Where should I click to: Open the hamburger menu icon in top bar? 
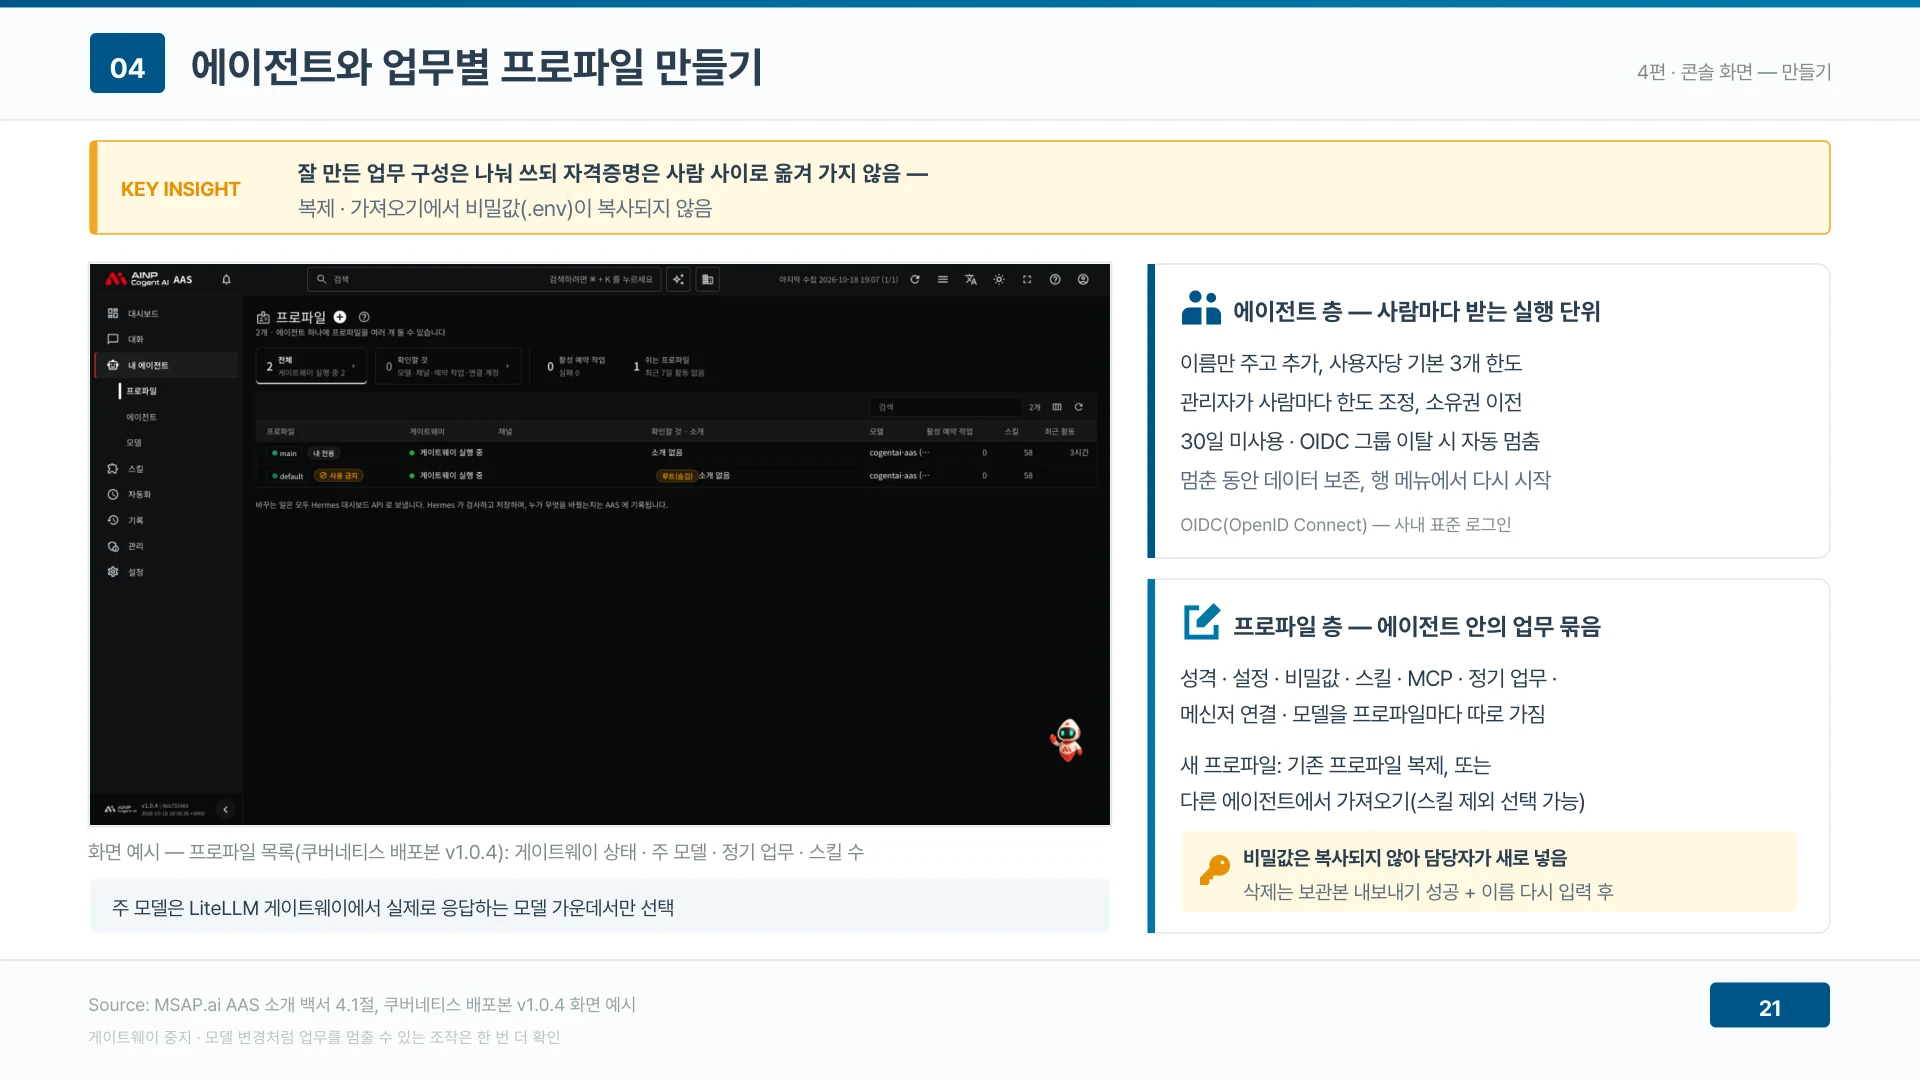[943, 280]
